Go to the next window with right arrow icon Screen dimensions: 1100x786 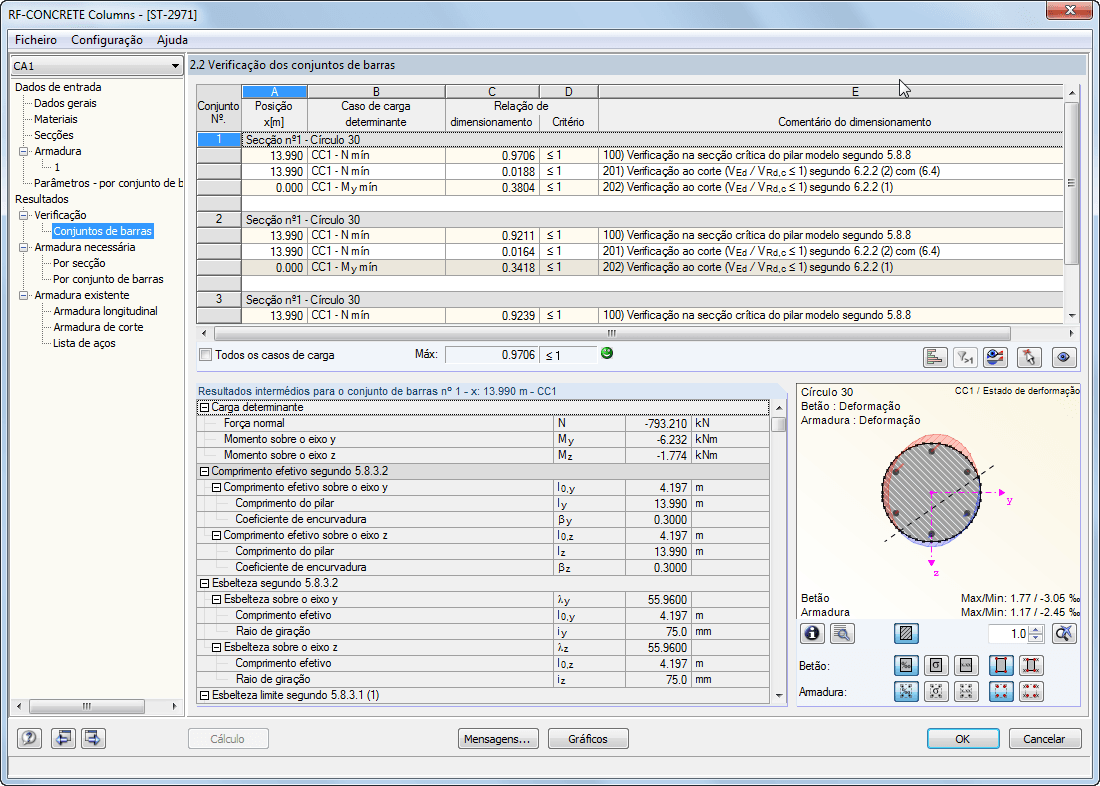[94, 739]
